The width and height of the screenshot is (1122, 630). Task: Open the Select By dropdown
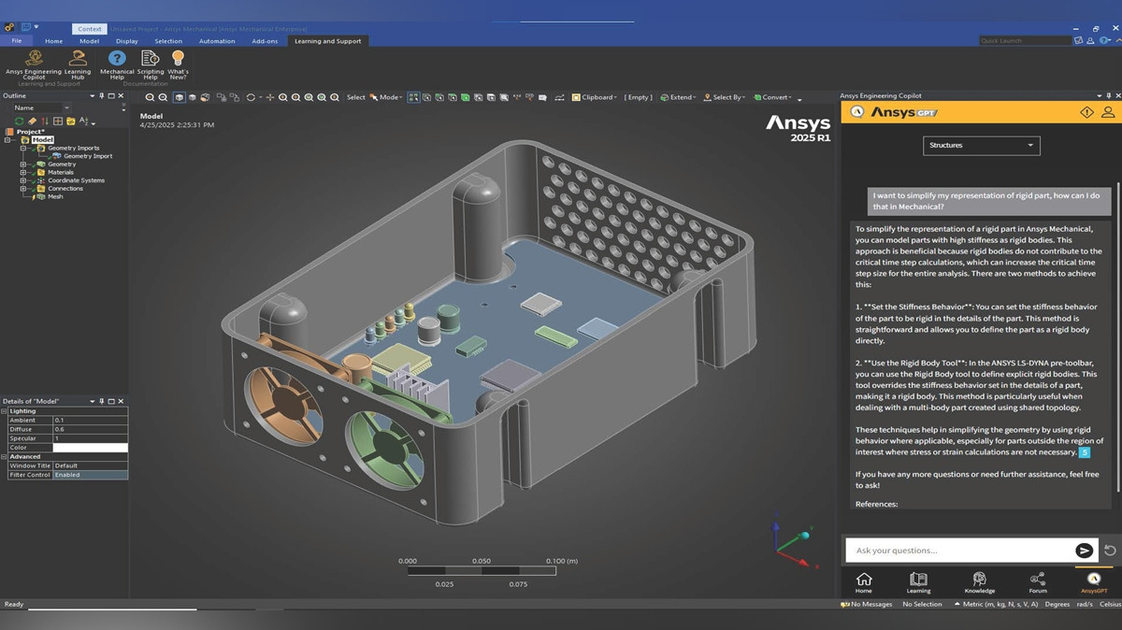tap(724, 97)
